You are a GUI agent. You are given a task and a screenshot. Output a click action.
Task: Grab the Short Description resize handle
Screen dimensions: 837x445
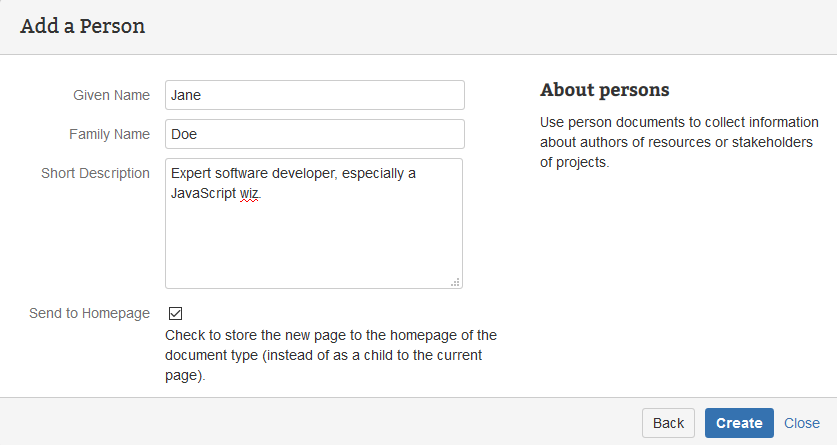[456, 283]
